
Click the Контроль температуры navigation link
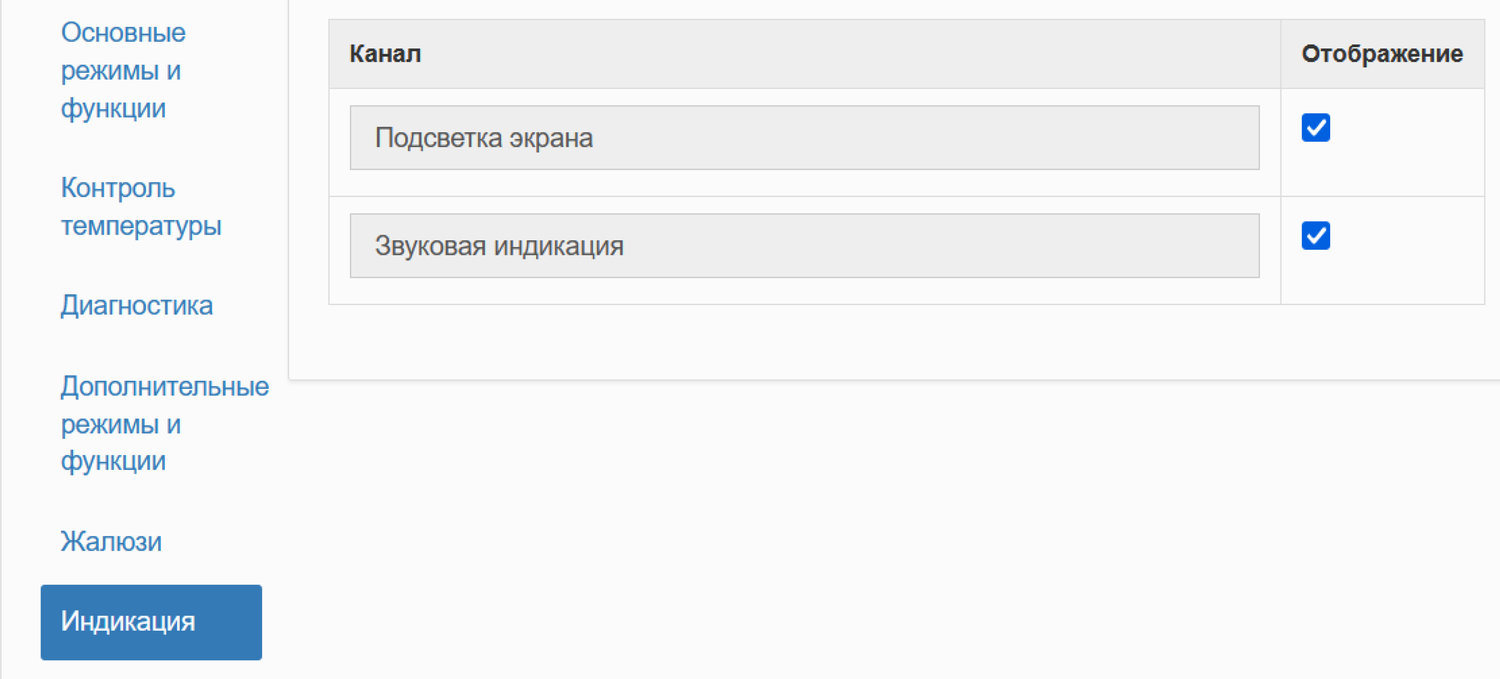point(140,206)
